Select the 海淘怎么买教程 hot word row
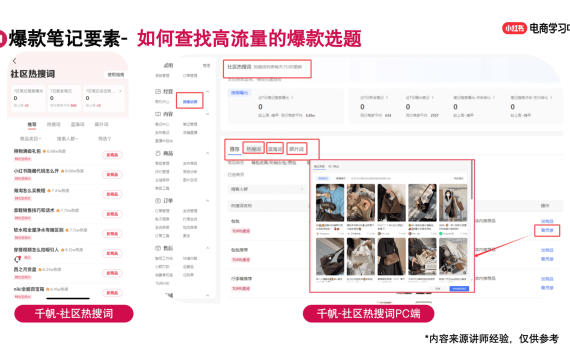 click(68, 194)
